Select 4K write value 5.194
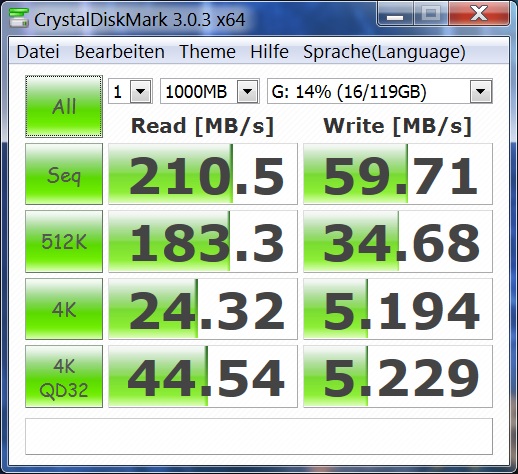 click(x=398, y=309)
